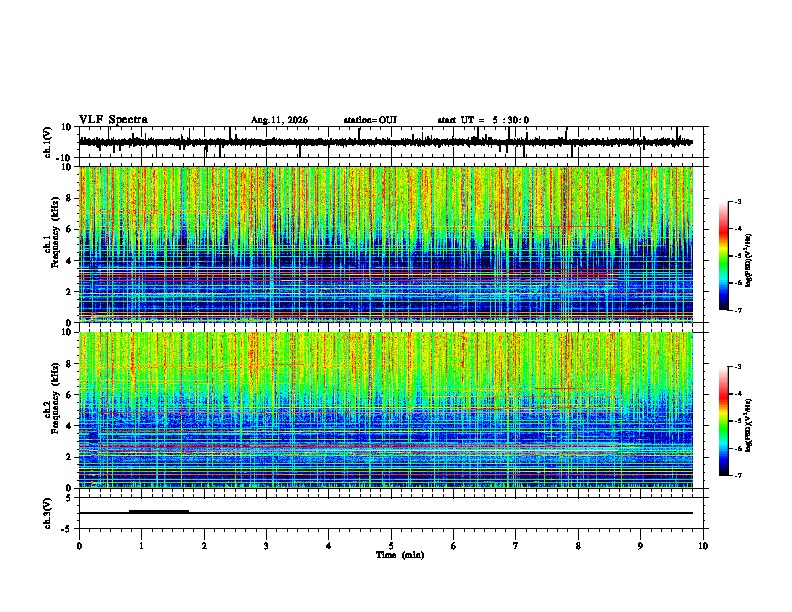Click the '2' kHz tick in ch.2 spectrogram
The image size is (792, 612).
pos(70,457)
